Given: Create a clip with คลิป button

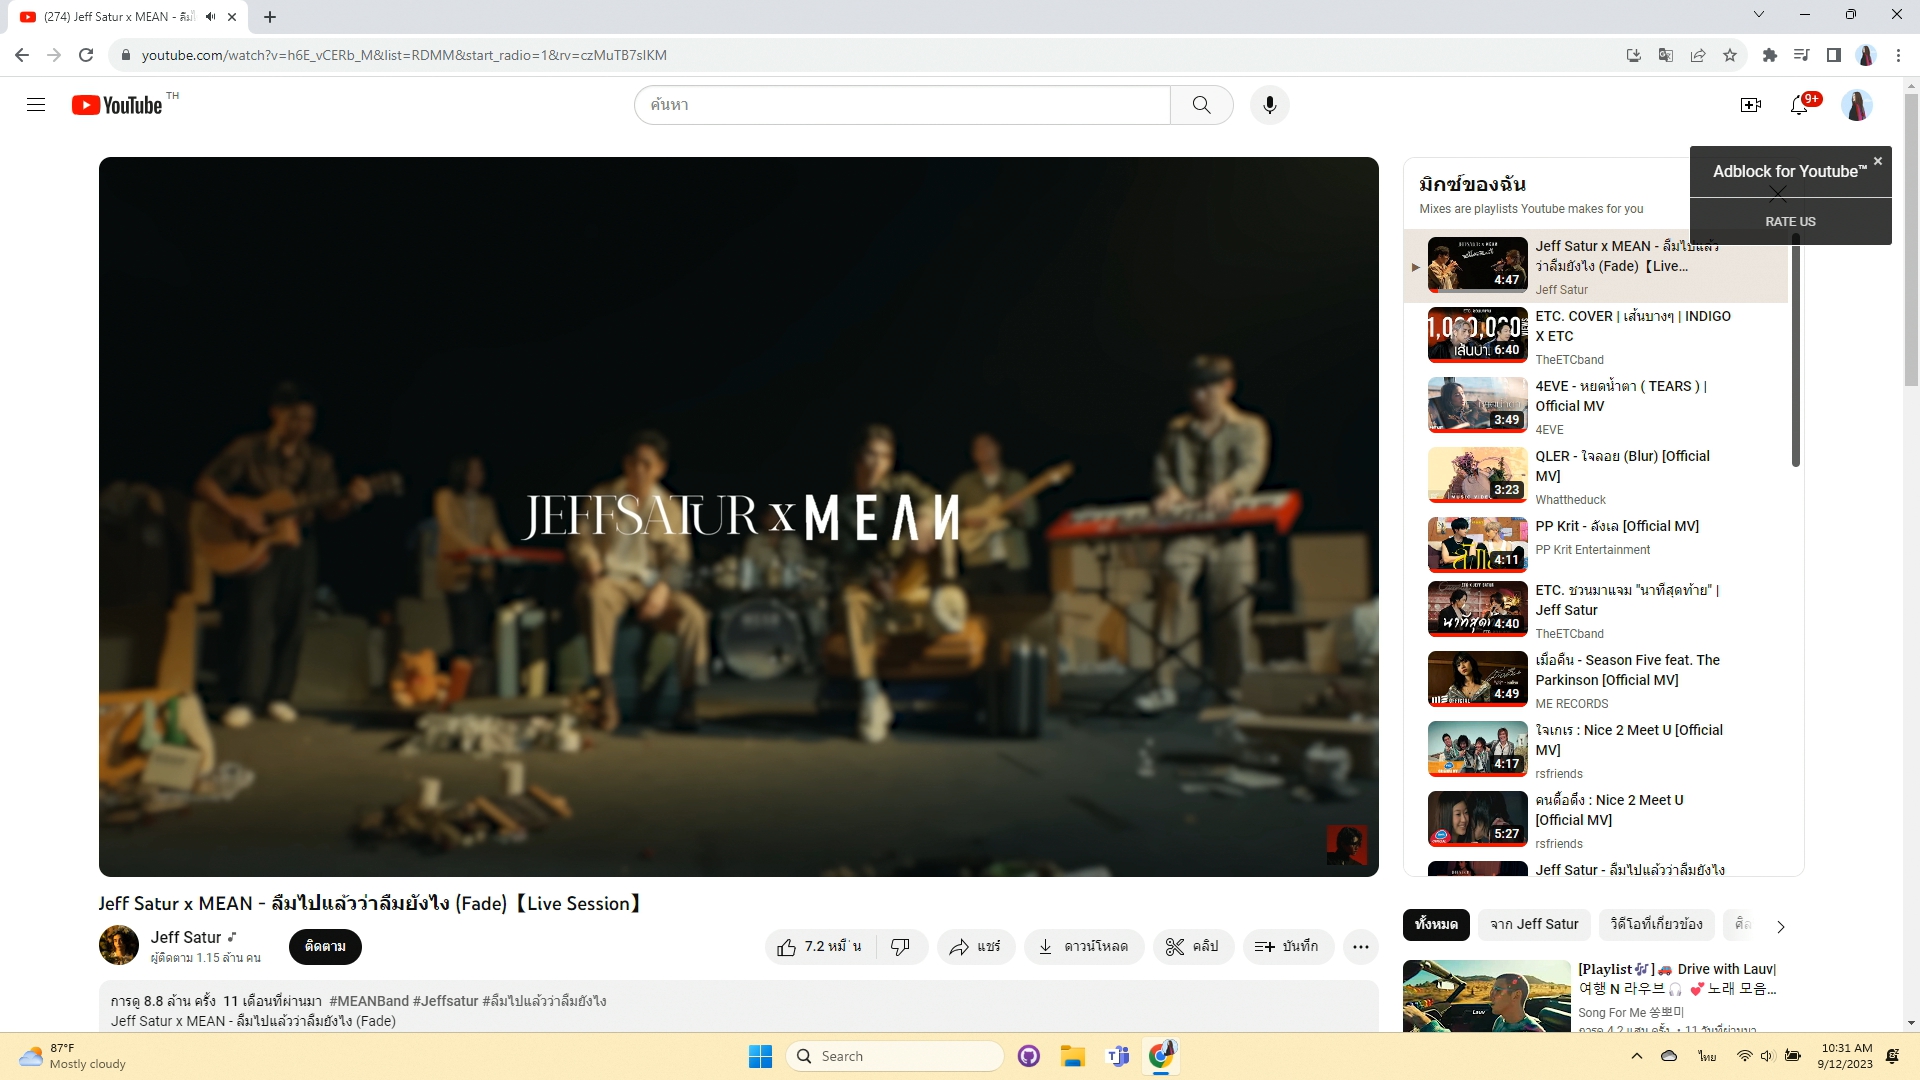Looking at the screenshot, I should [1192, 947].
